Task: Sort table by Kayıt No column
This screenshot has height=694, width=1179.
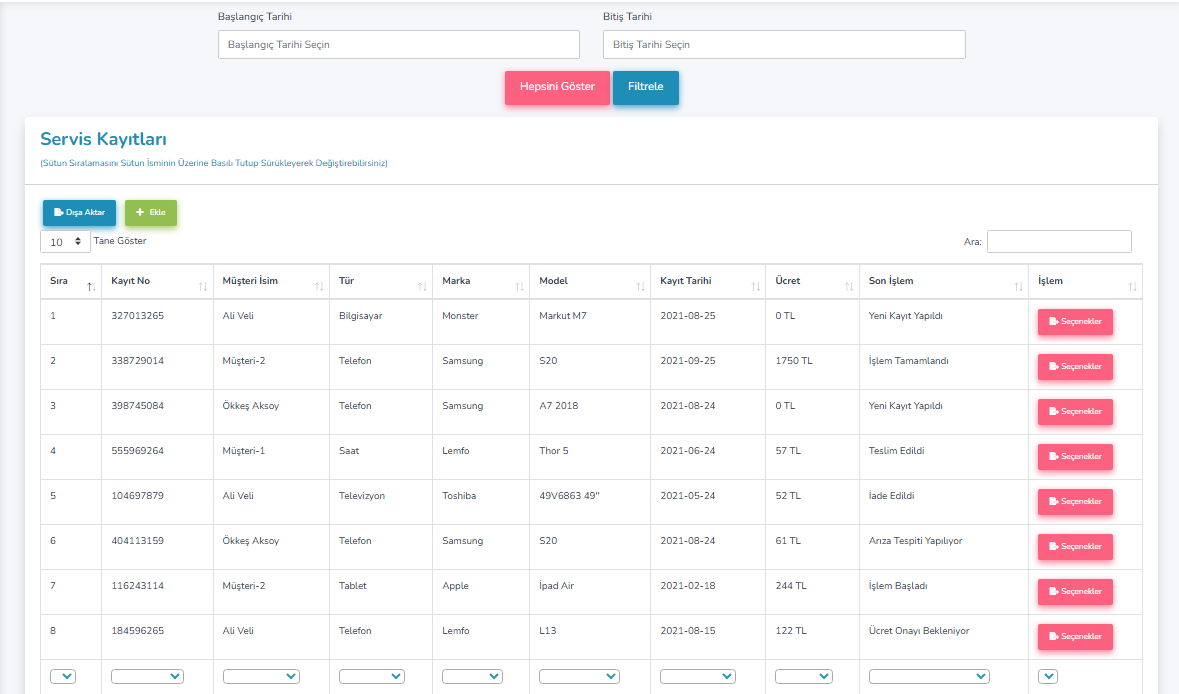Action: (202, 286)
